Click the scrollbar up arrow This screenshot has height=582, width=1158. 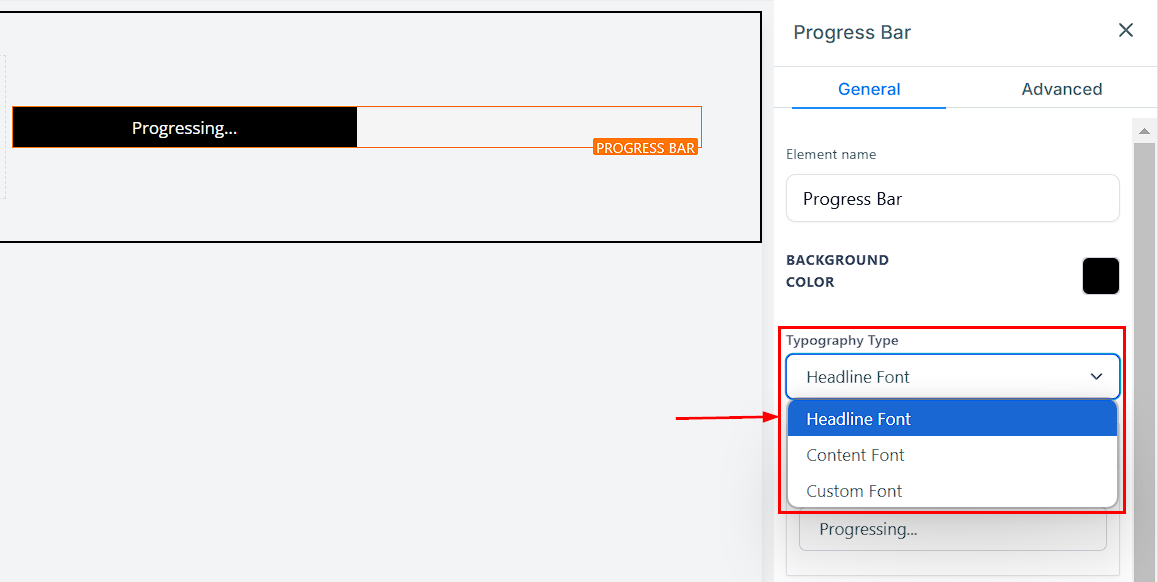[x=1143, y=129]
